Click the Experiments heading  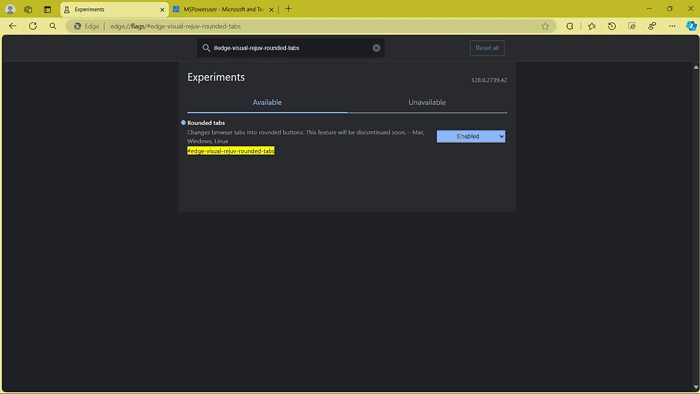216,77
